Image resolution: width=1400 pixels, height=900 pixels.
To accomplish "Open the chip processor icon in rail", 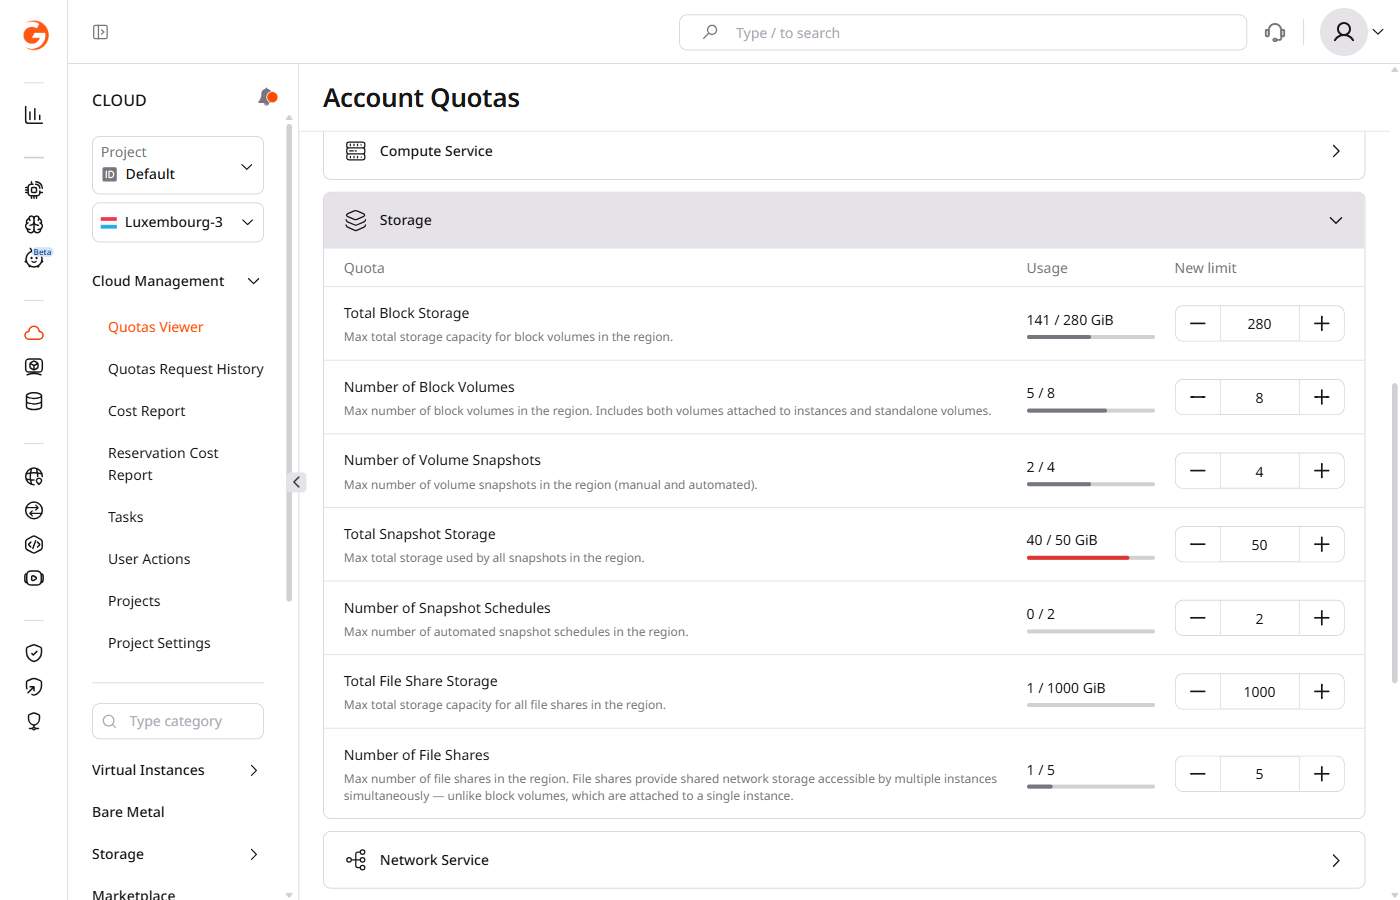I will 34,190.
